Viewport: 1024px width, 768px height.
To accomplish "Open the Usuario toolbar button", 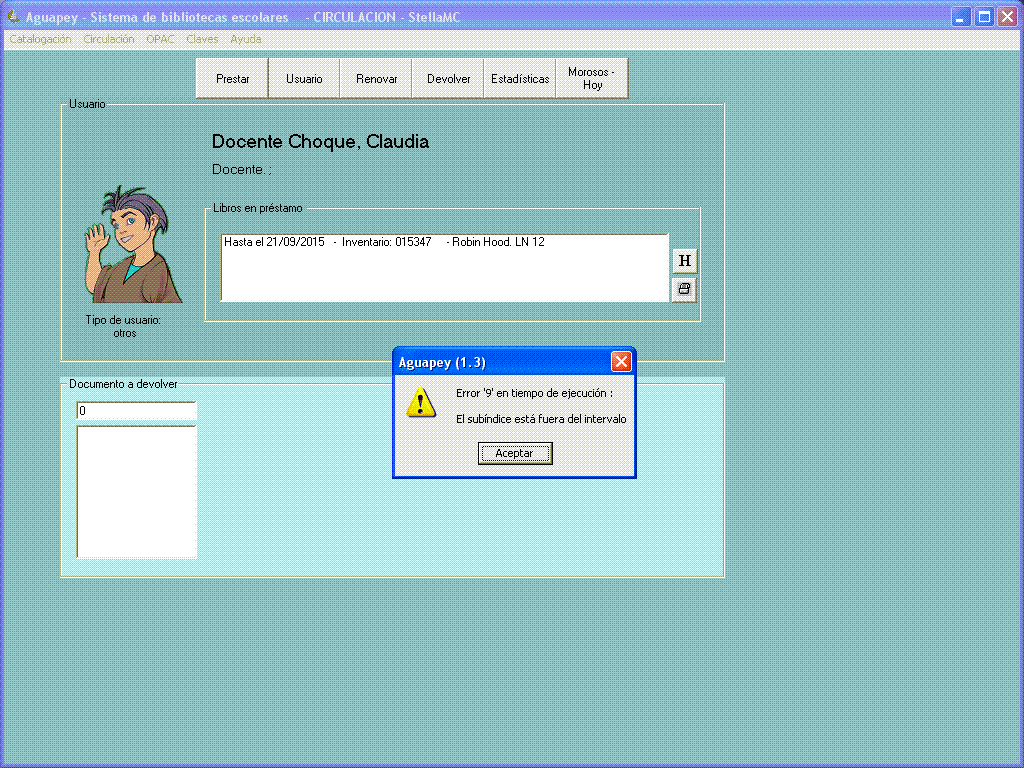I will [x=304, y=79].
